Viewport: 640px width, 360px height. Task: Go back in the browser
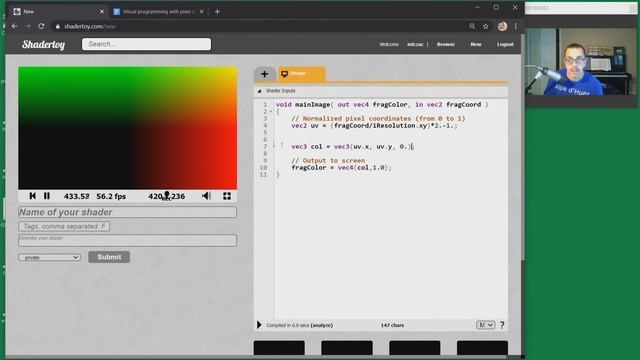pos(15,26)
